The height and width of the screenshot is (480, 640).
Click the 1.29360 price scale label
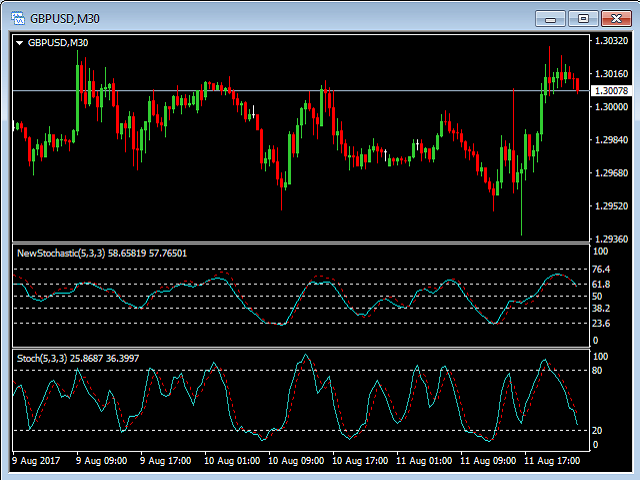tap(610, 239)
